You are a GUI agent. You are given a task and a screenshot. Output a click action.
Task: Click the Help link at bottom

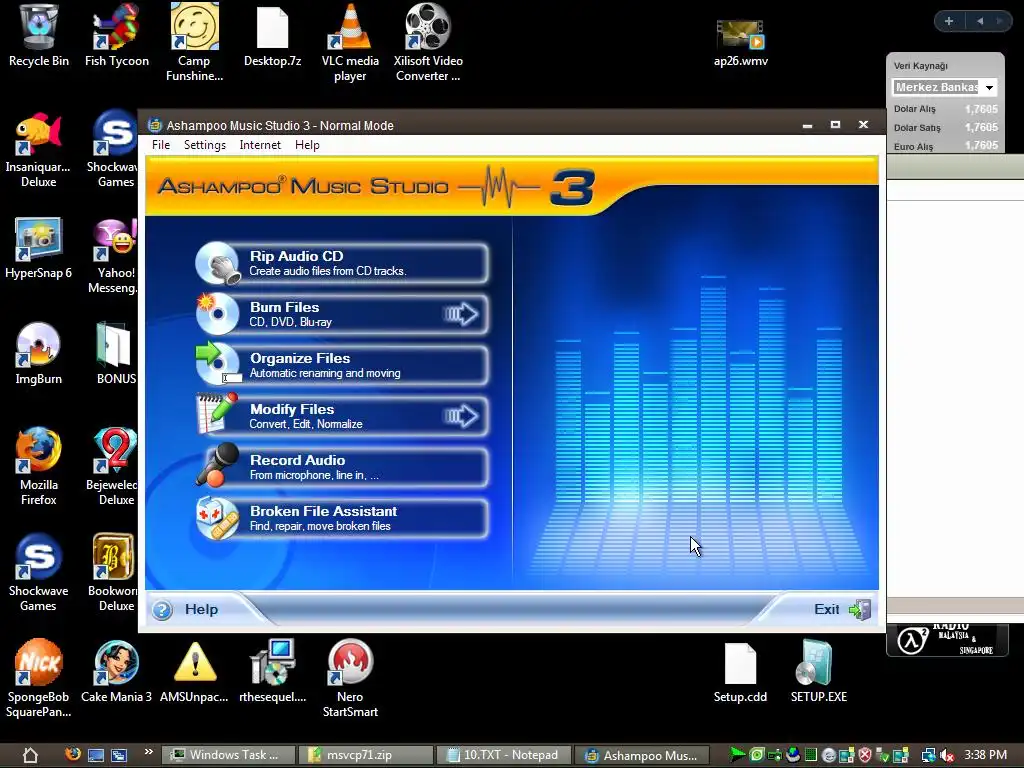(x=201, y=609)
